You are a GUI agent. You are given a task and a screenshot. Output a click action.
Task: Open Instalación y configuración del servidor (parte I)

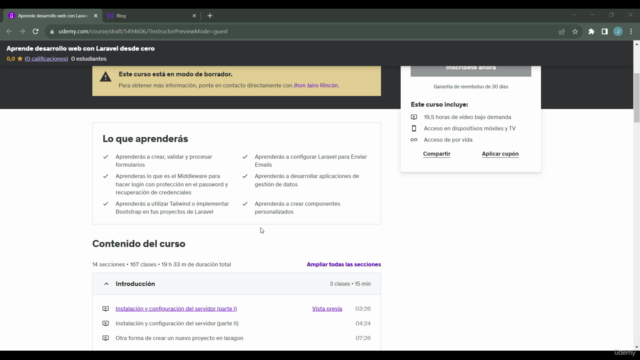coord(176,309)
